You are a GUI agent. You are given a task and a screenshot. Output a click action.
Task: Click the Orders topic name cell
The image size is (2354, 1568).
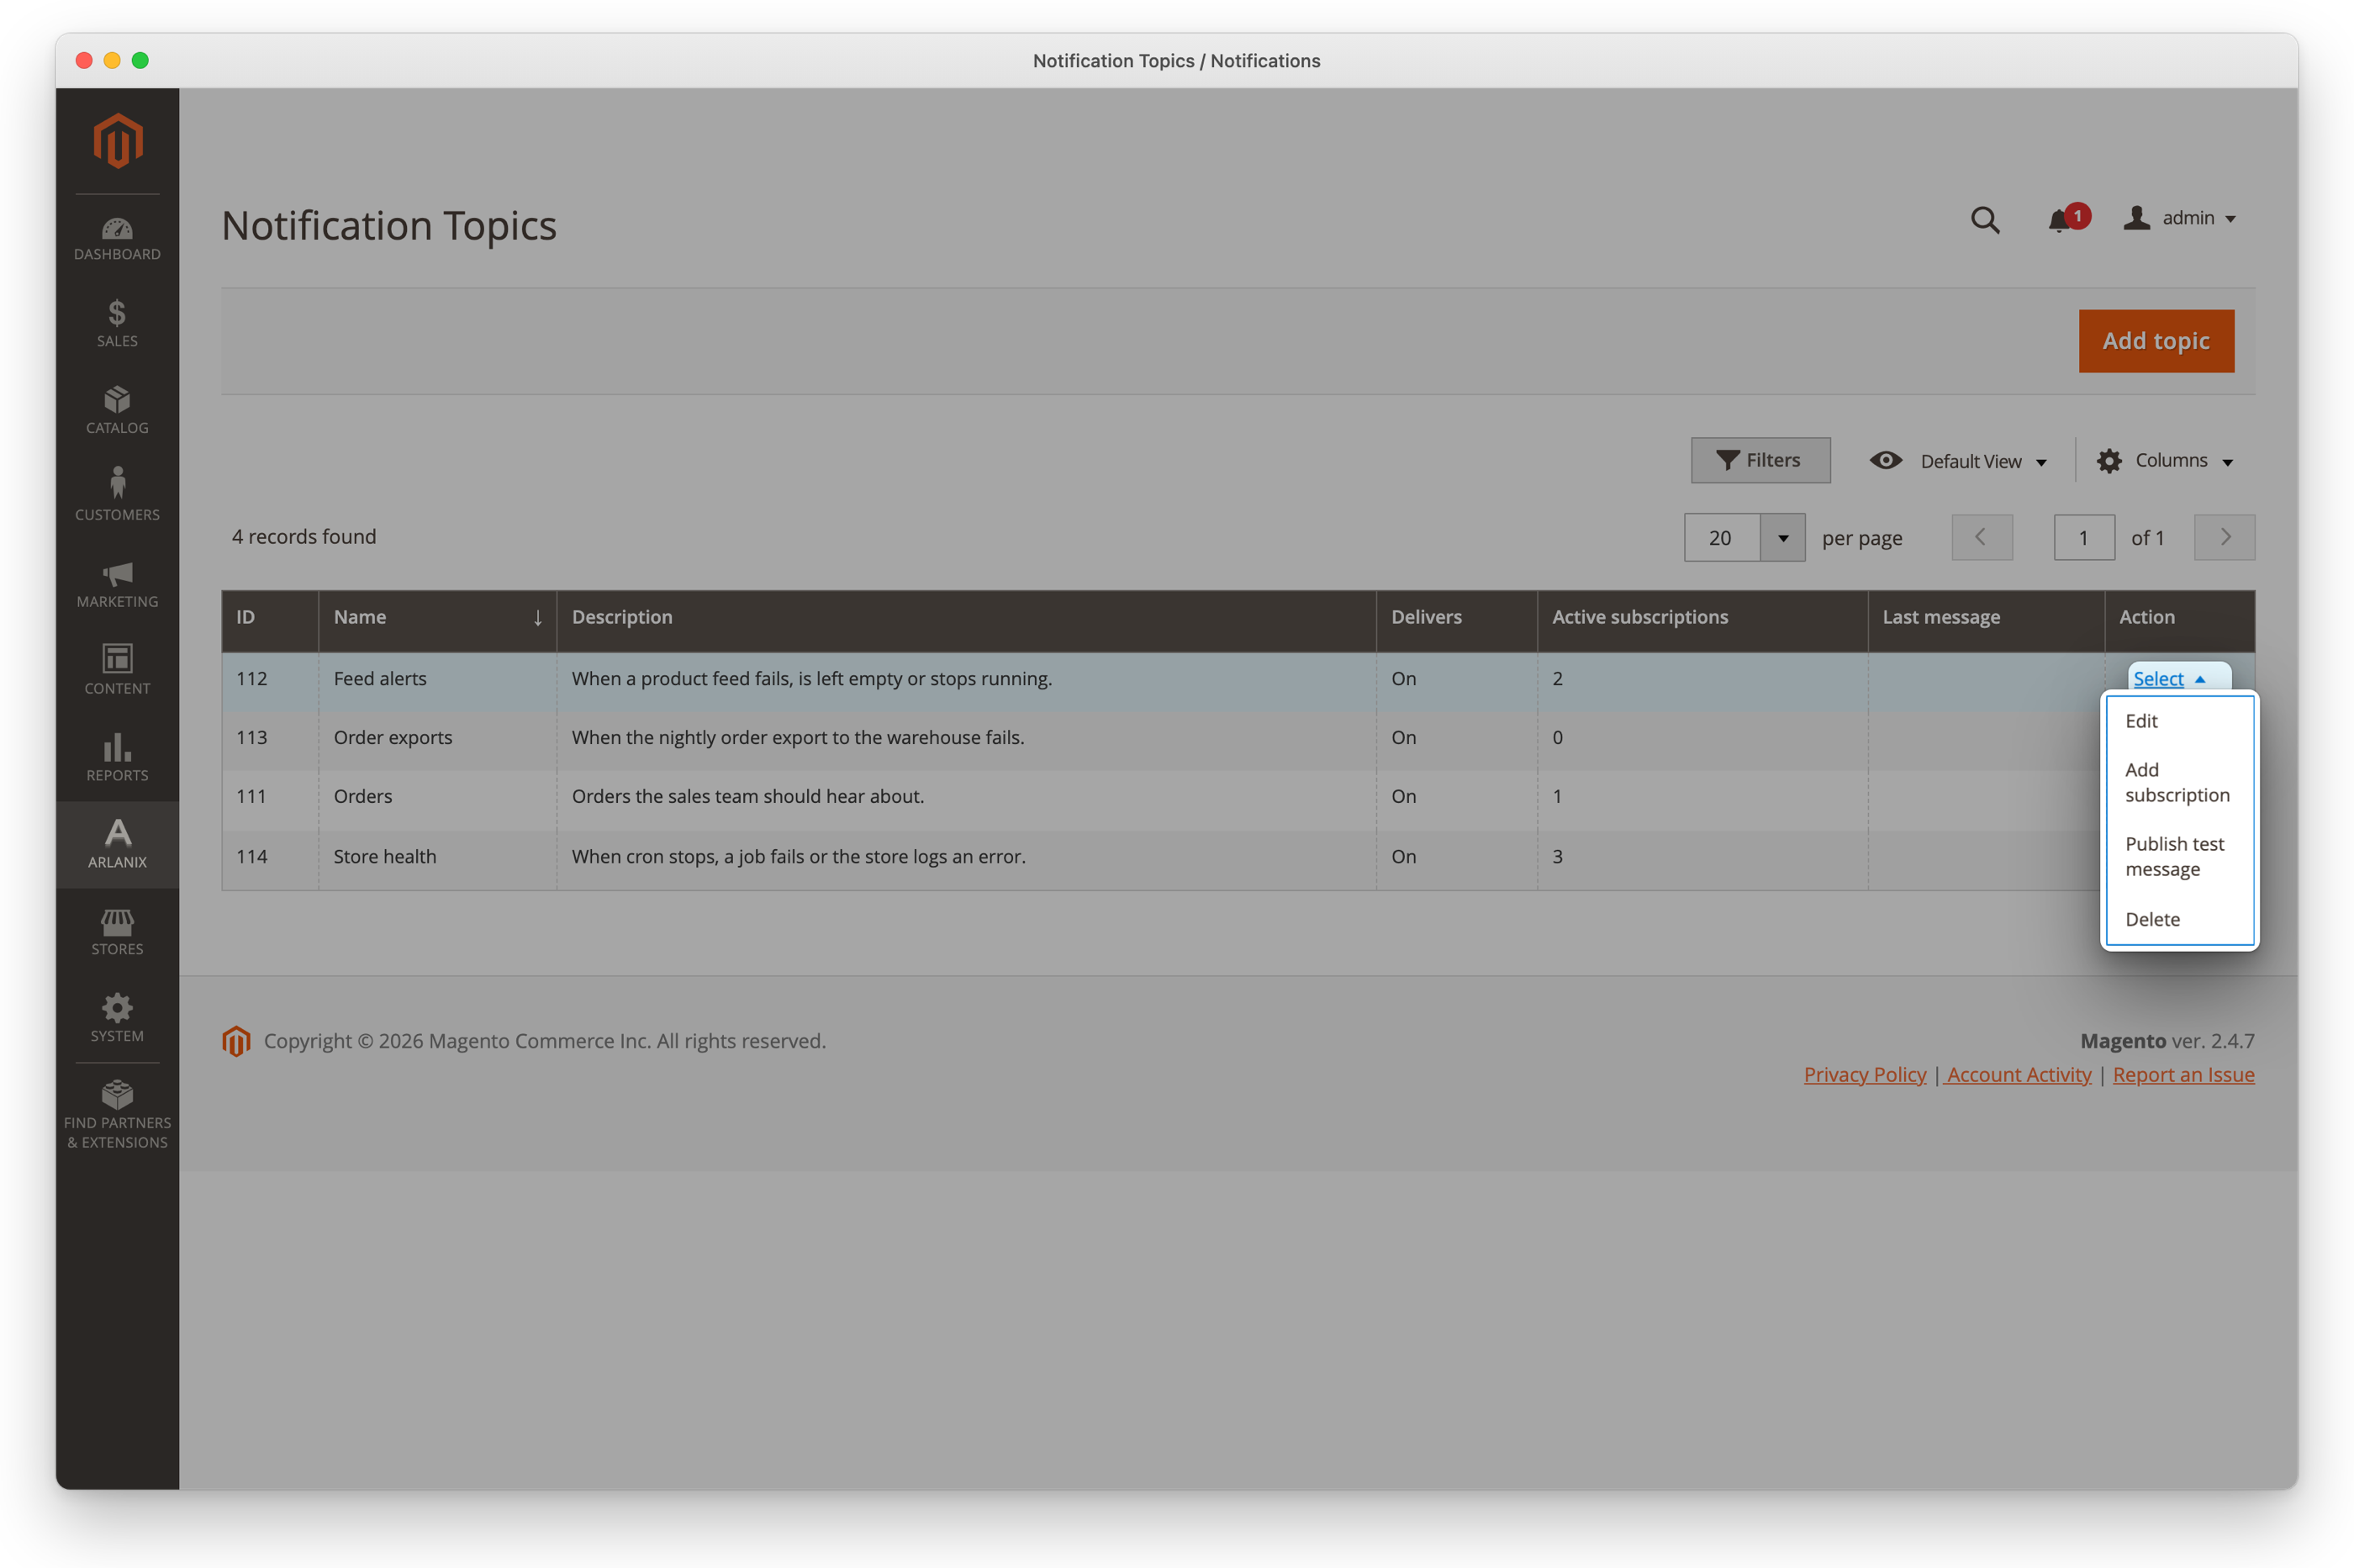coord(438,797)
